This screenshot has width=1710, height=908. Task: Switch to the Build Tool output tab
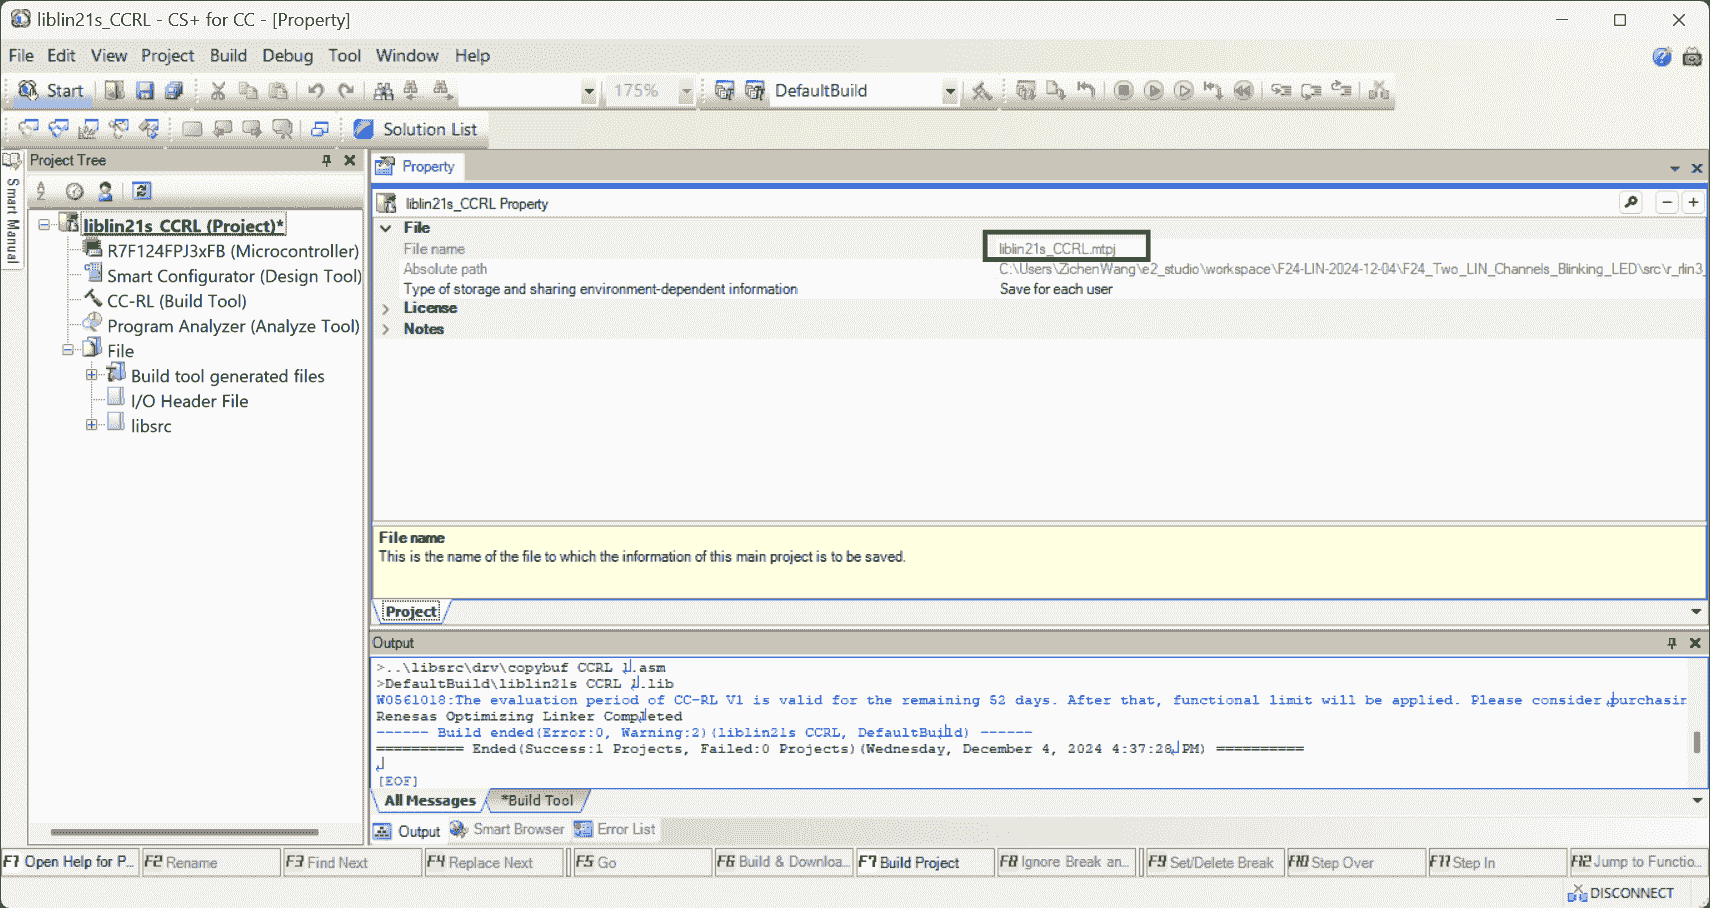click(x=538, y=800)
